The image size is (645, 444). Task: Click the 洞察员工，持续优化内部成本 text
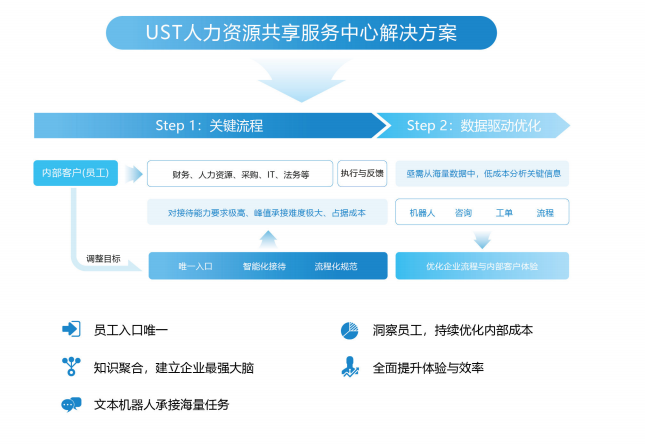453,330
